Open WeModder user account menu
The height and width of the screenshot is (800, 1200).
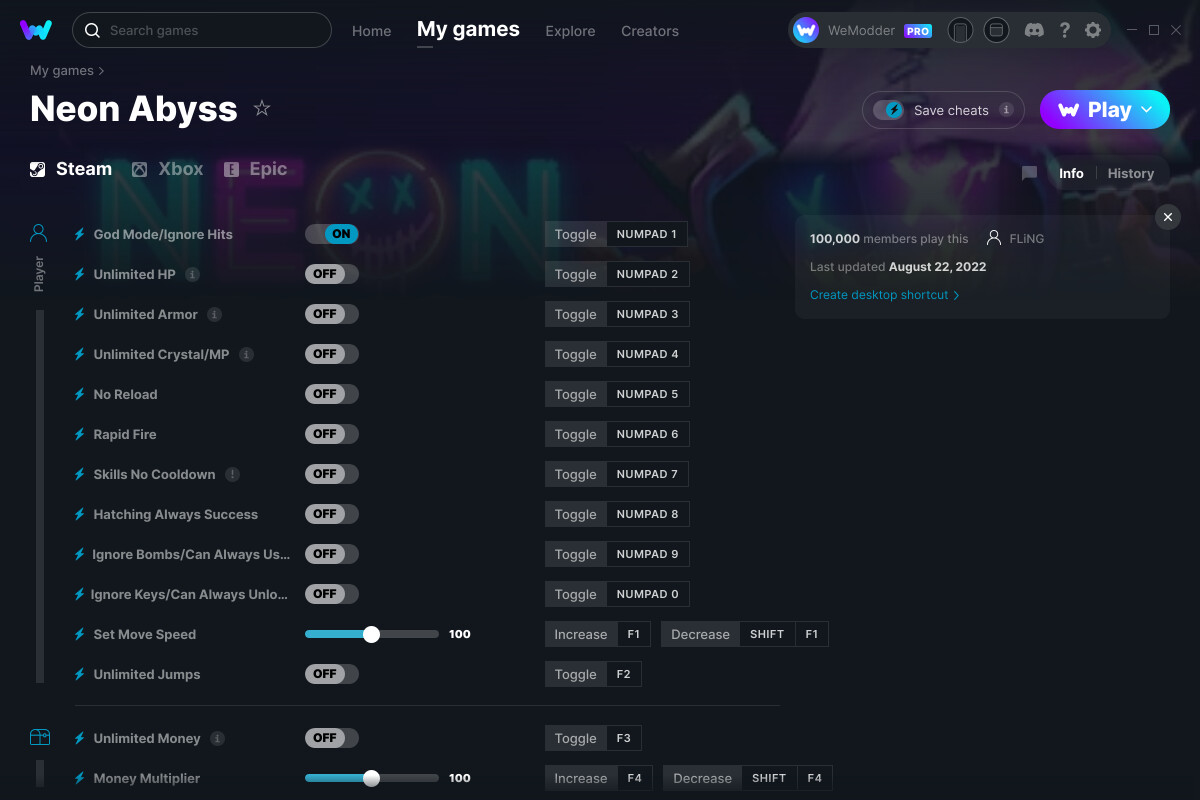pos(863,30)
